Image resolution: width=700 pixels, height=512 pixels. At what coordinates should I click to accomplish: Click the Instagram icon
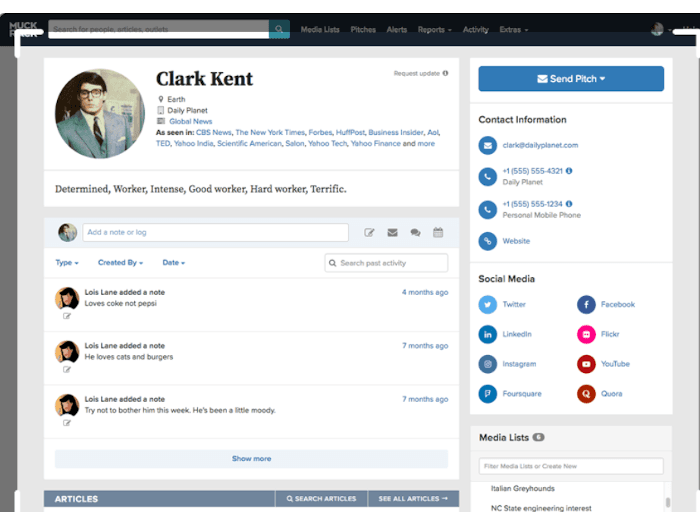tap(487, 365)
